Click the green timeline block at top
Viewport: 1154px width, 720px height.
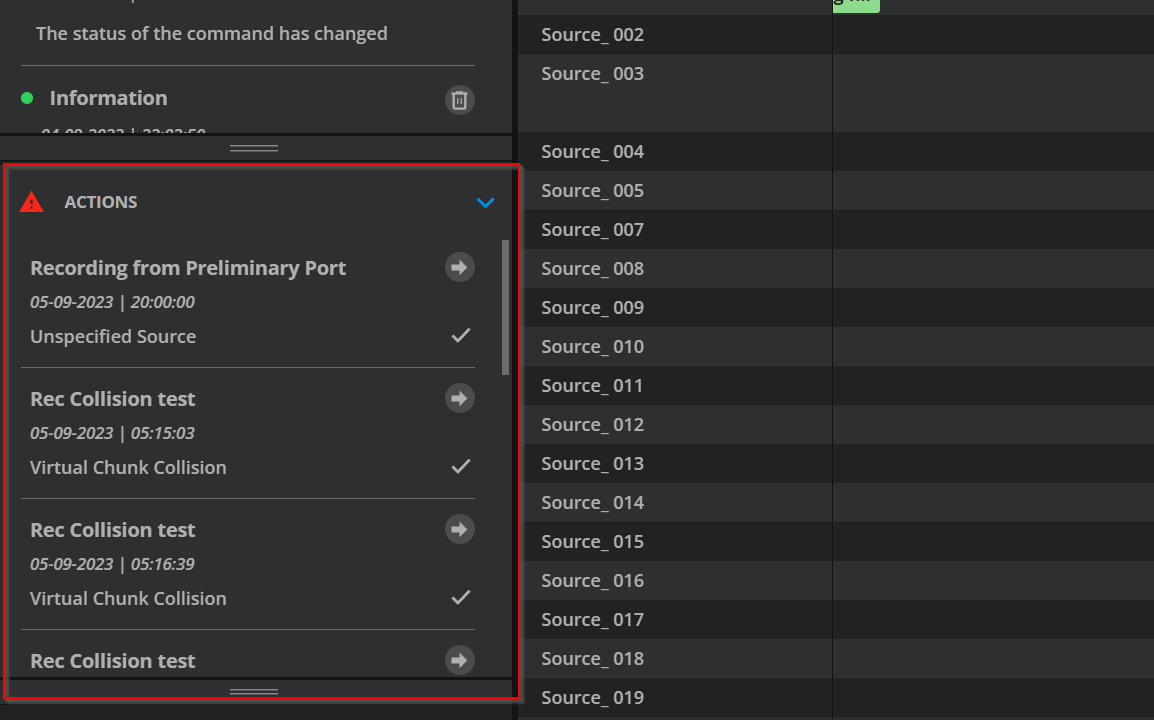(855, 4)
